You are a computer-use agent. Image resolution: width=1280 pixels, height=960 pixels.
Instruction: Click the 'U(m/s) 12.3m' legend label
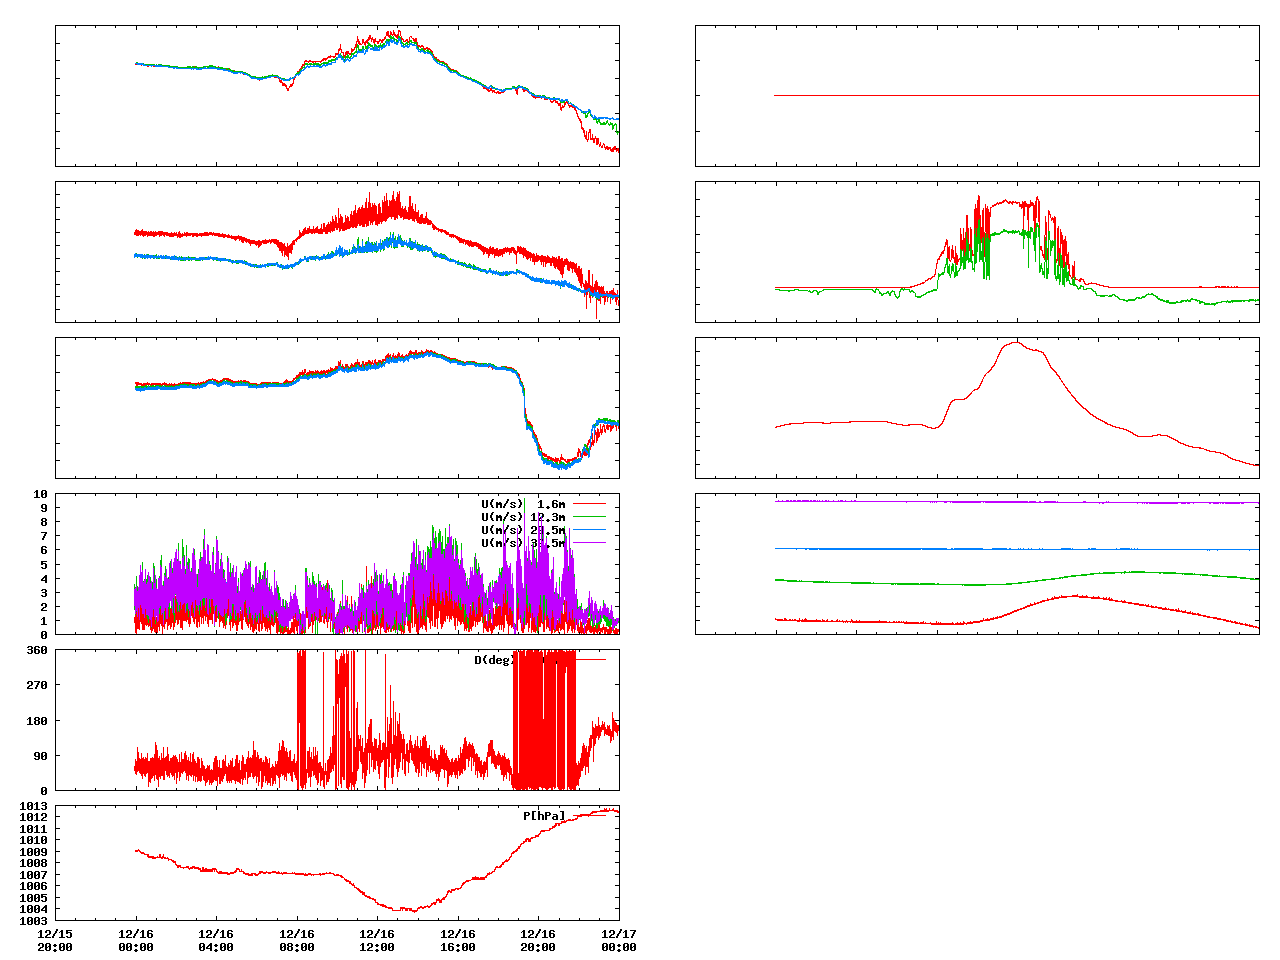(523, 517)
